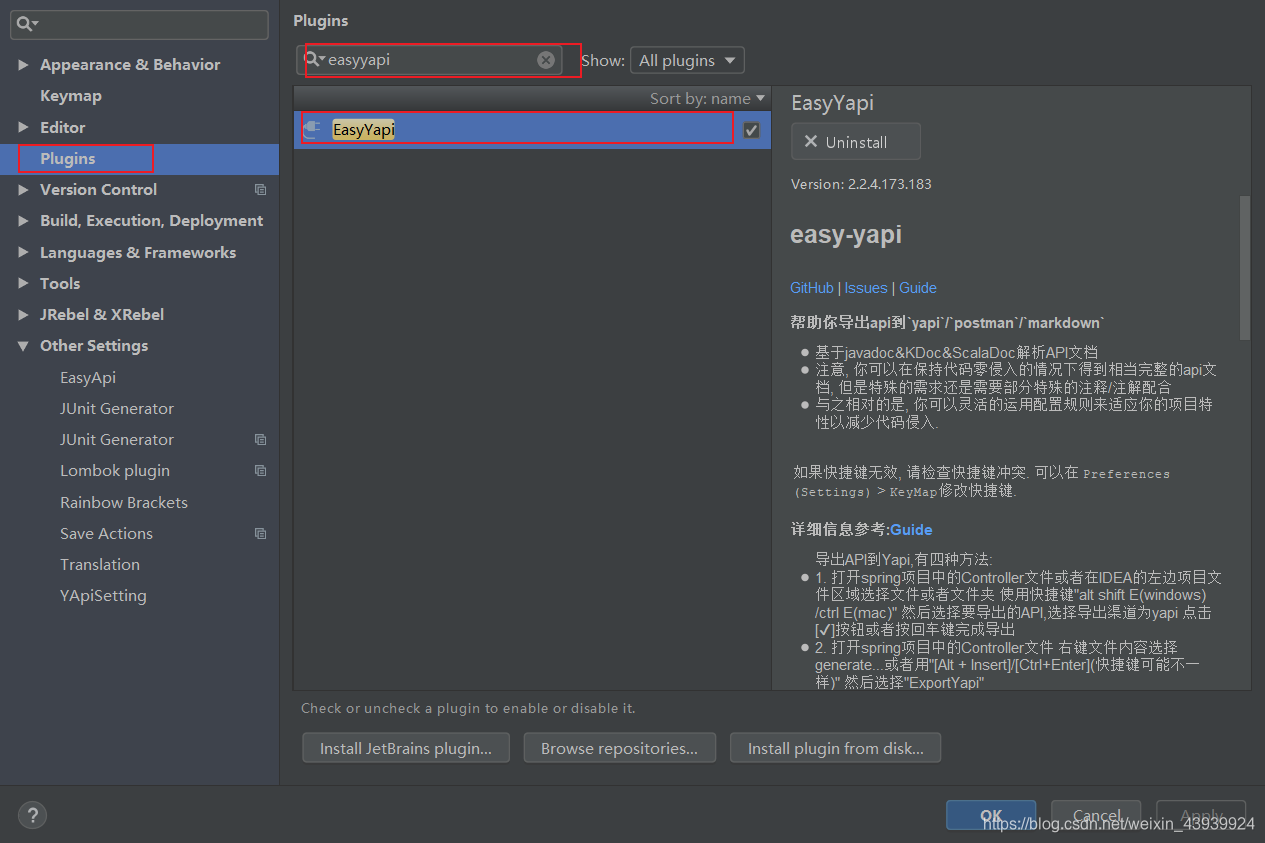This screenshot has width=1265, height=843.
Task: Click the OK button
Action: (x=992, y=815)
